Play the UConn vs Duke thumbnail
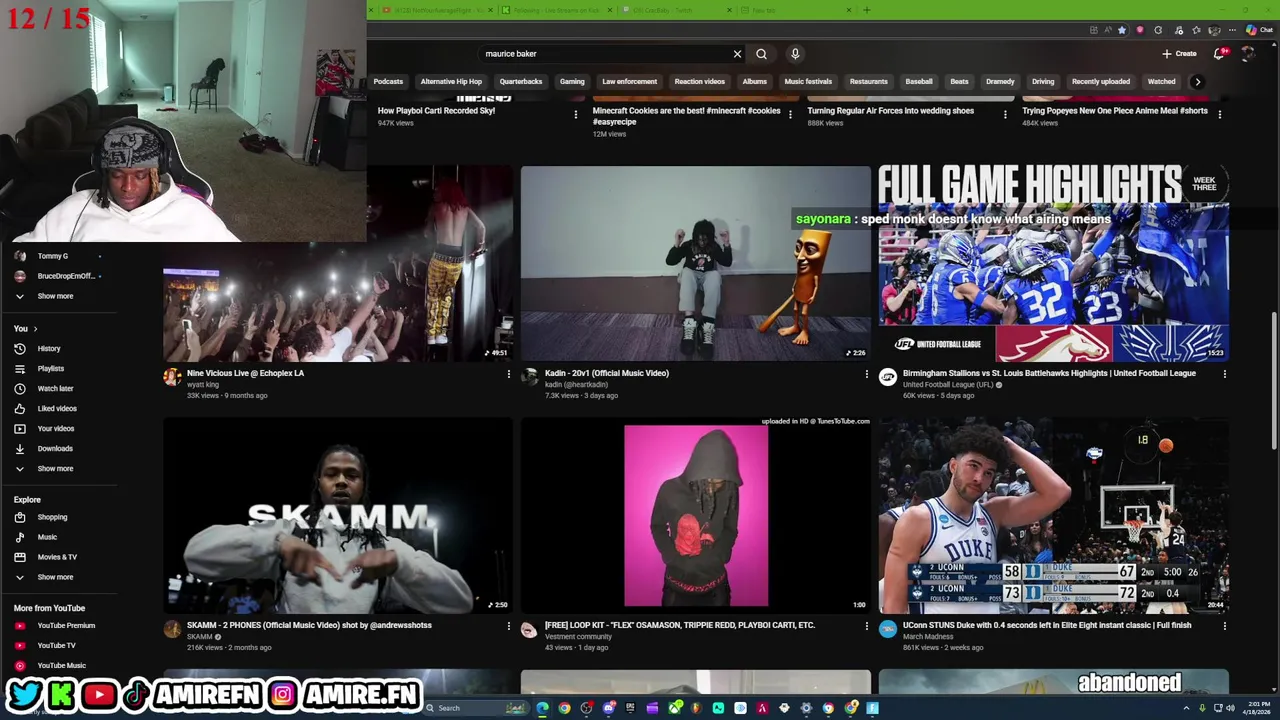This screenshot has width=1280, height=720. (1054, 515)
